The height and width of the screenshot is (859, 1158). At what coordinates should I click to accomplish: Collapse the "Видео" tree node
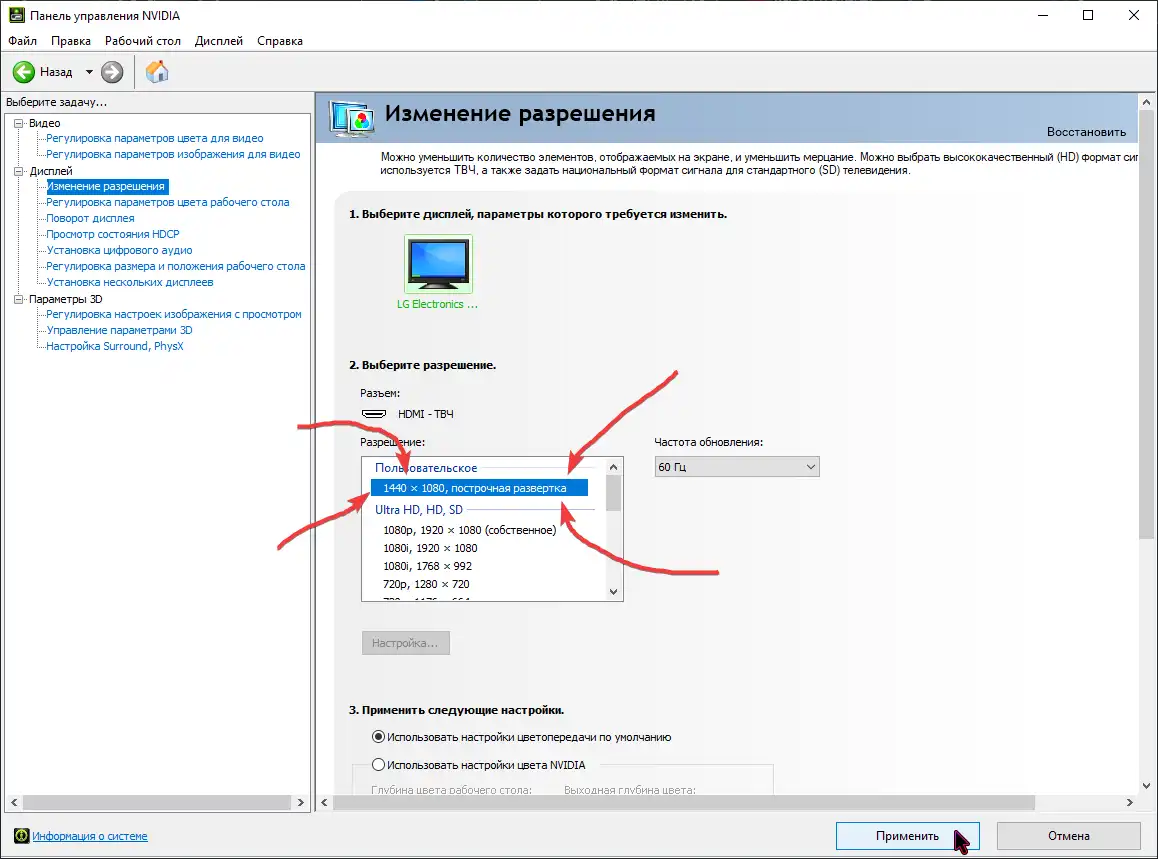19,123
